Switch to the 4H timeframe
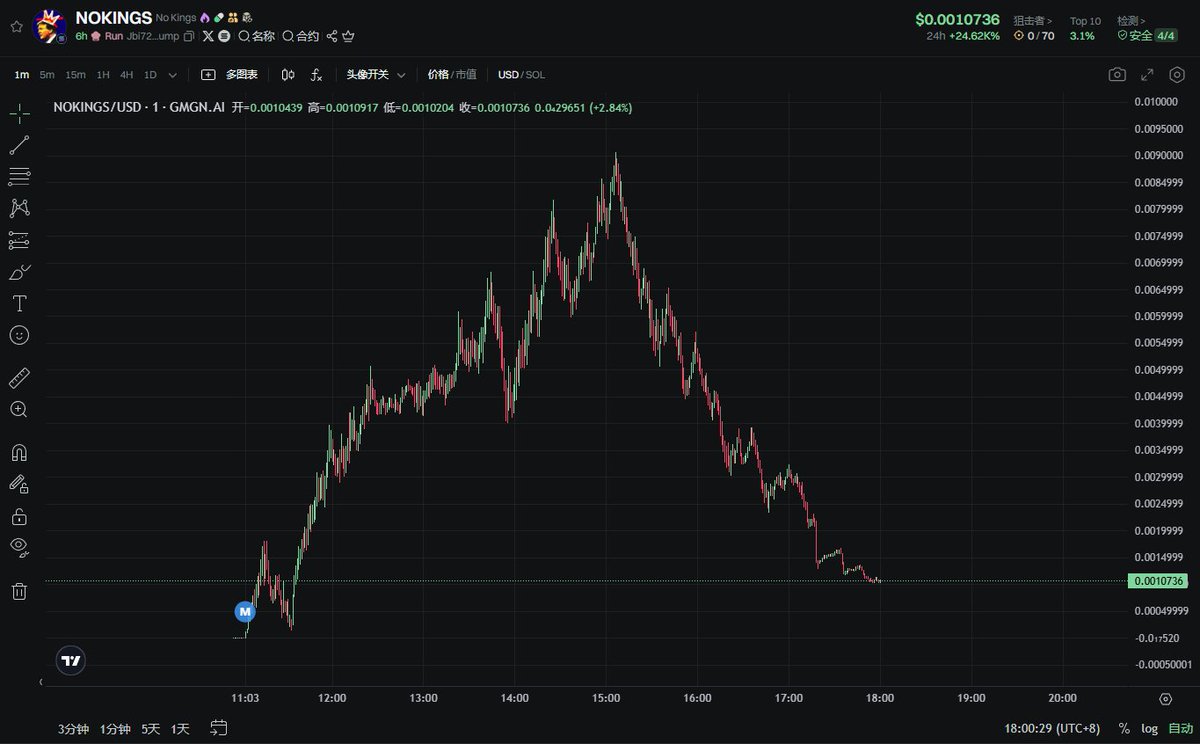Viewport: 1200px width, 744px height. (126, 75)
